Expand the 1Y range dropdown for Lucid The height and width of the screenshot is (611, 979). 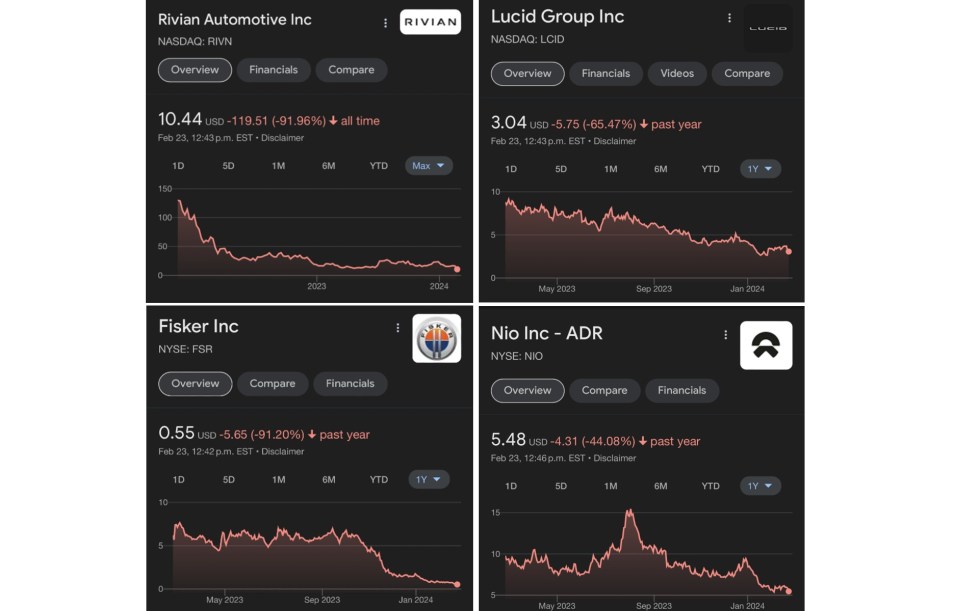(x=760, y=169)
